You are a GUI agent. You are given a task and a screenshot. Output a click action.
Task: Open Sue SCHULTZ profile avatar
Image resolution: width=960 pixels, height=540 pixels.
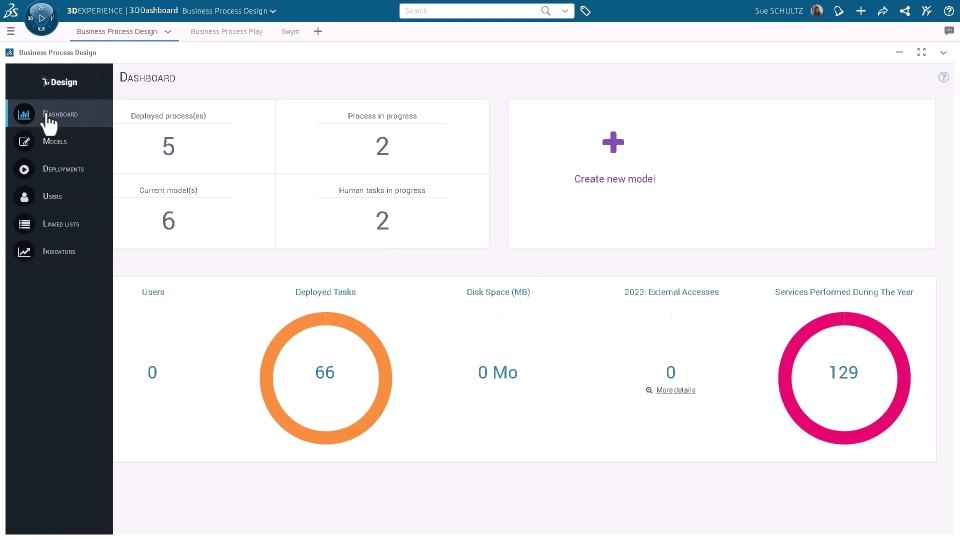817,11
